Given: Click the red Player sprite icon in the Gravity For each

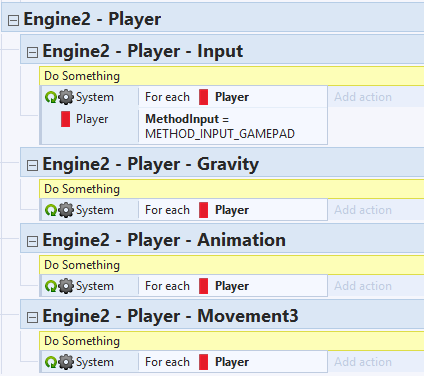Looking at the screenshot, I should click(x=203, y=210).
